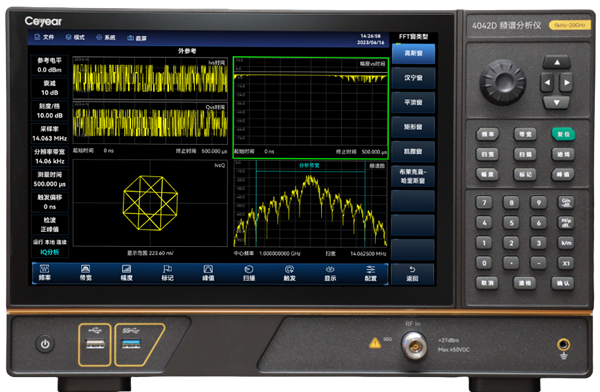
Task: Click the X1 unit key
Action: [566, 263]
